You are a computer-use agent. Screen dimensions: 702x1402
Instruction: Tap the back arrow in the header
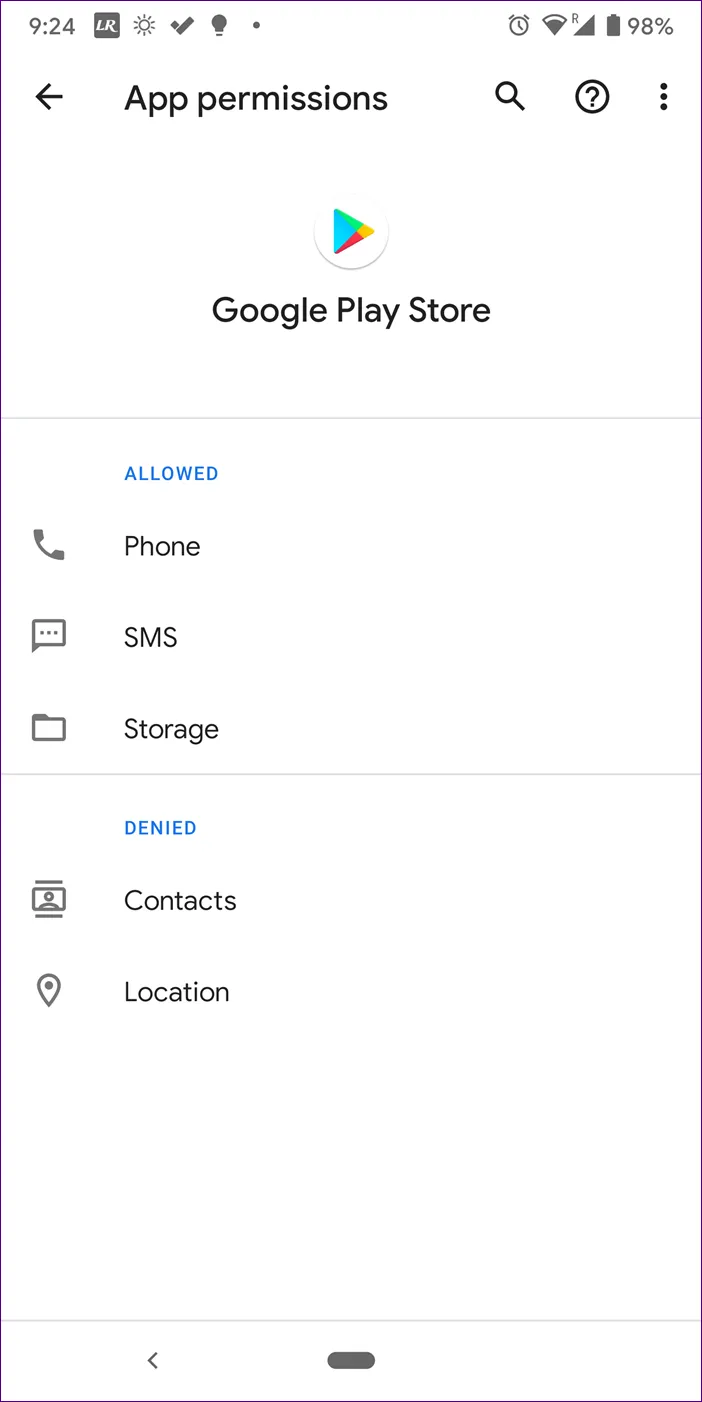[x=49, y=97]
